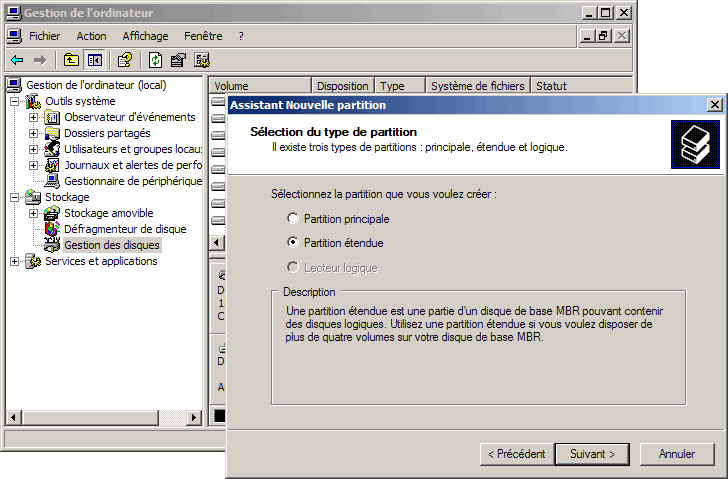Click the Refresh toolbar icon
728x479 pixels.
(x=156, y=60)
